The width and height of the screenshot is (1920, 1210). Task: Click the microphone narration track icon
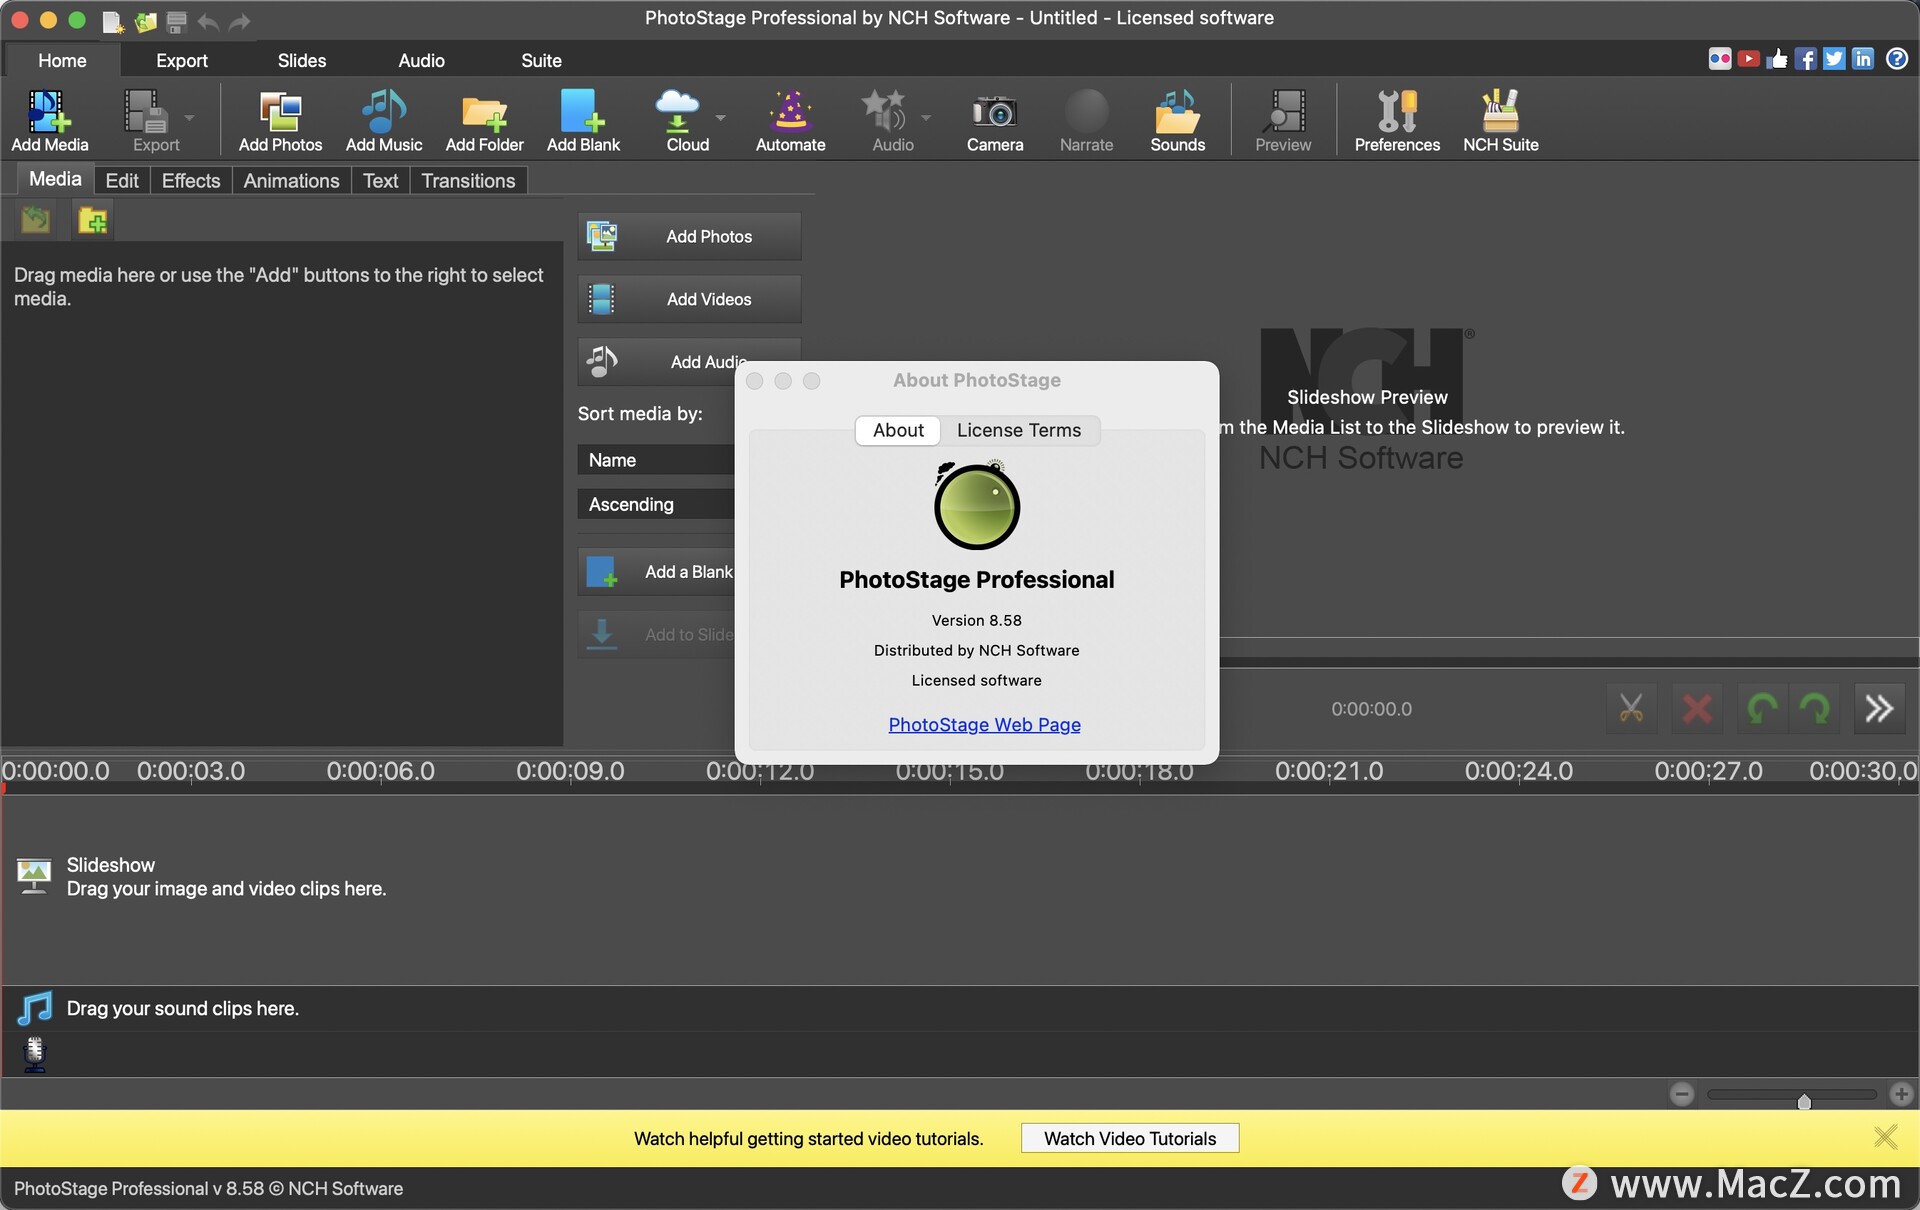coord(35,1054)
